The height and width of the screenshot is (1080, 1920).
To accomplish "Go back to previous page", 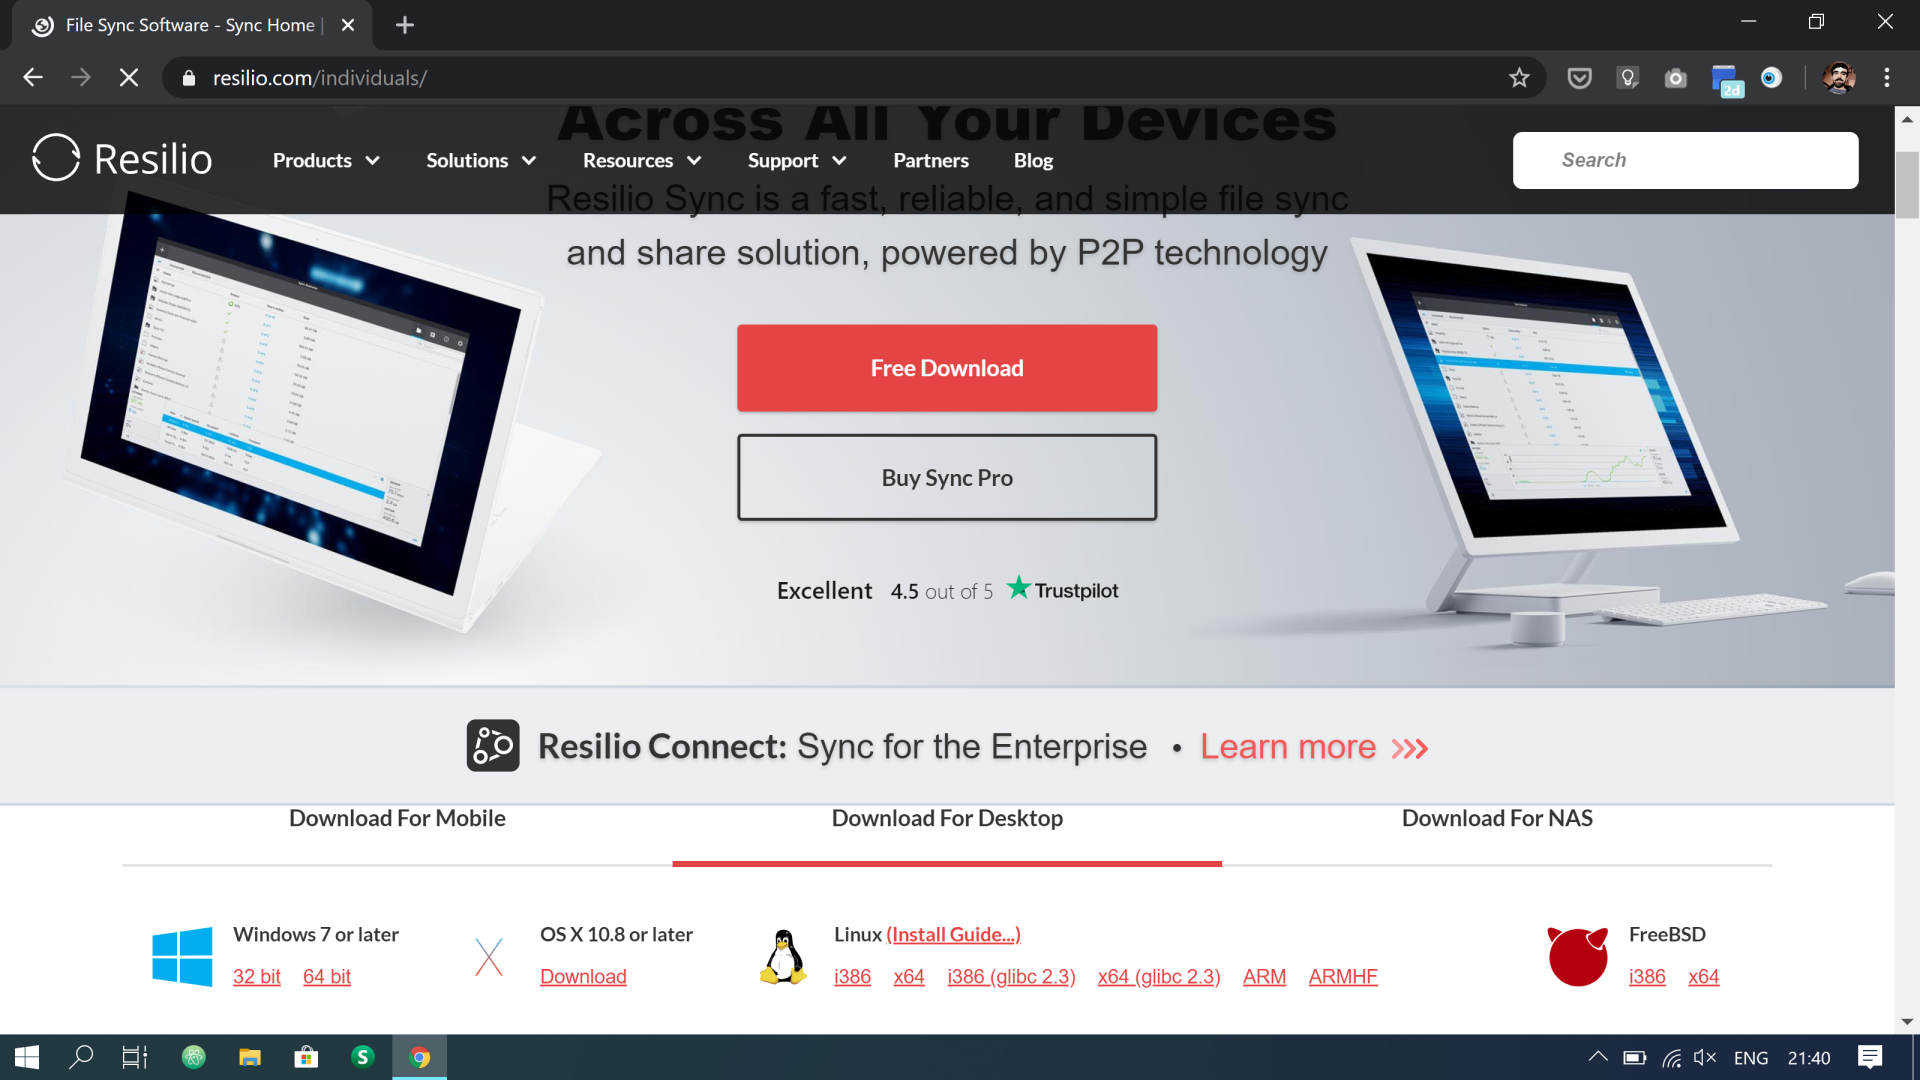I will click(x=33, y=78).
